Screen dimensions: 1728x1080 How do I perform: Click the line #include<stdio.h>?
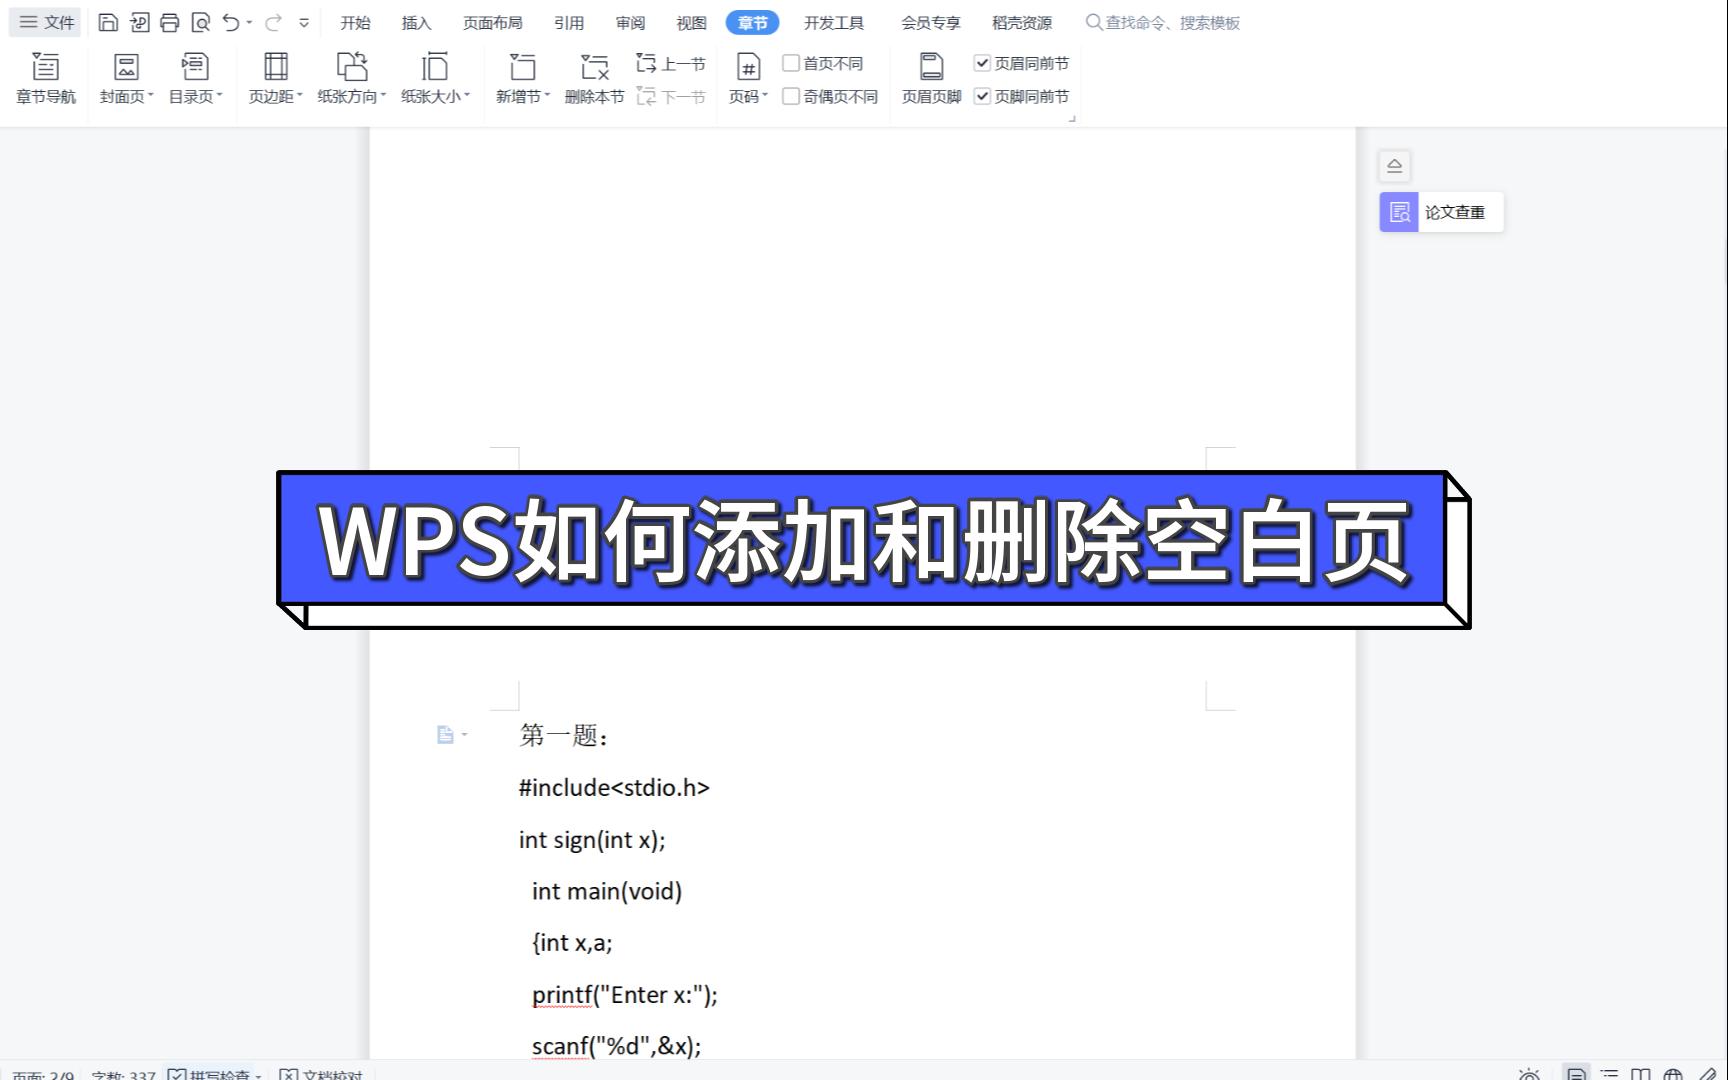click(614, 788)
